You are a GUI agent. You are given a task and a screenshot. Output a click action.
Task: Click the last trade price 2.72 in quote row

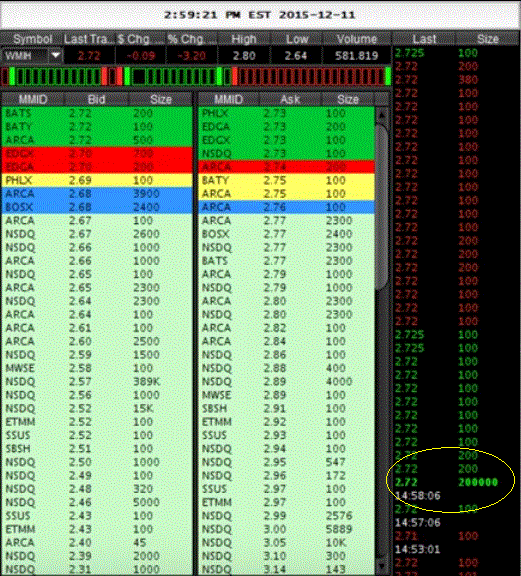click(89, 56)
